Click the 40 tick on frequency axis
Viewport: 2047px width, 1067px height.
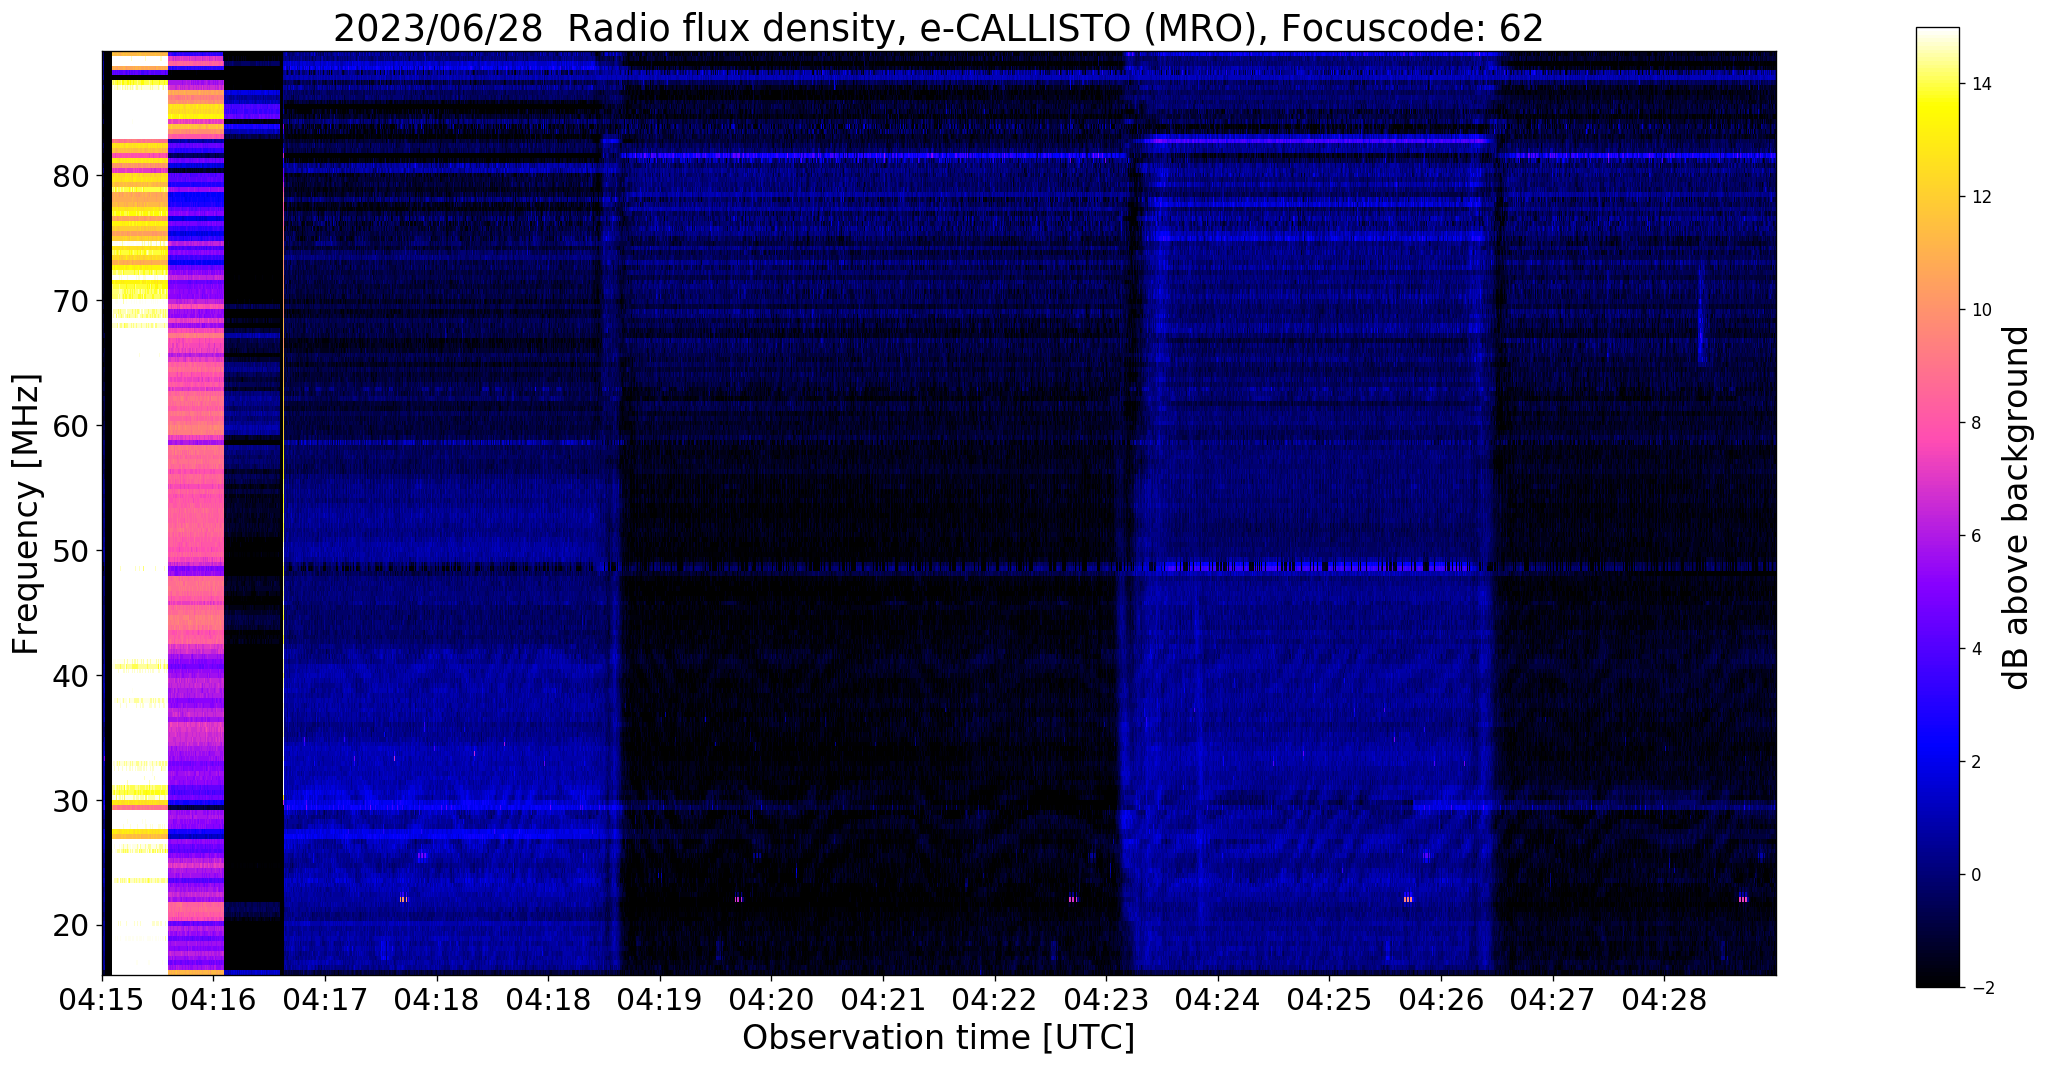point(72,676)
